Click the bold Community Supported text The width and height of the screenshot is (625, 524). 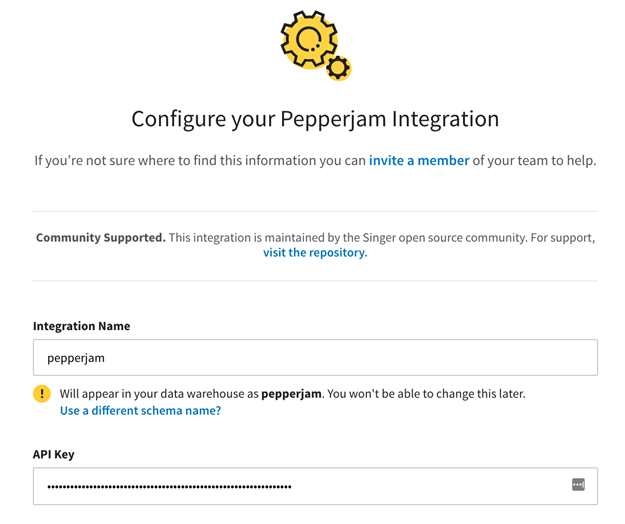coord(101,238)
